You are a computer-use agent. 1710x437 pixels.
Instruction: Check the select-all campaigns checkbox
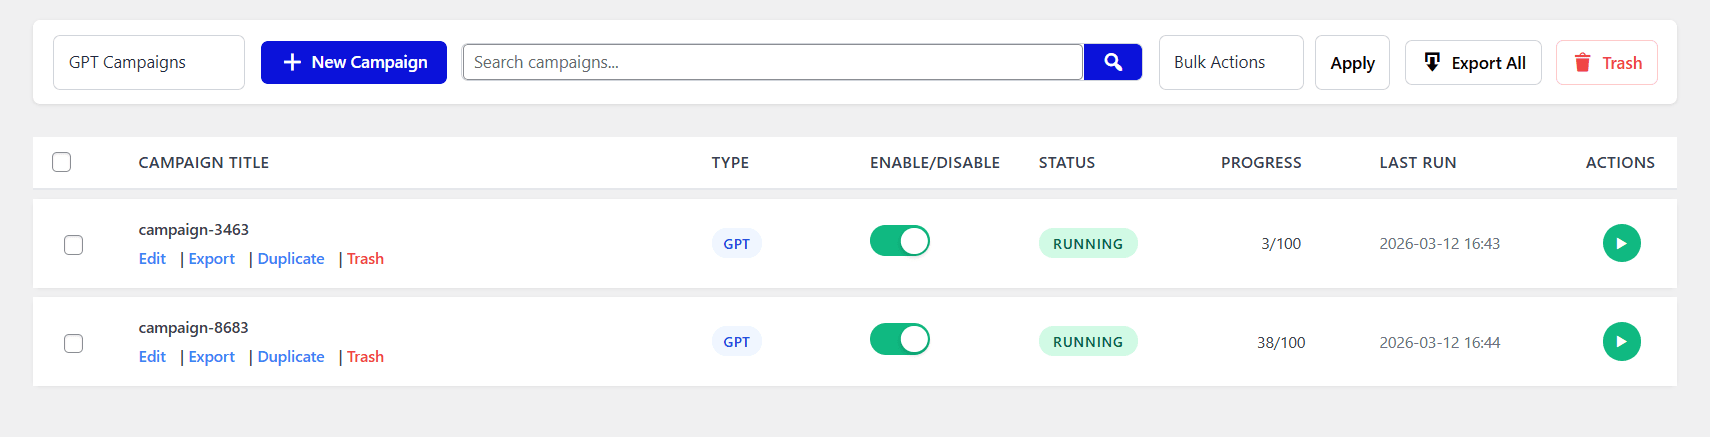point(62,162)
